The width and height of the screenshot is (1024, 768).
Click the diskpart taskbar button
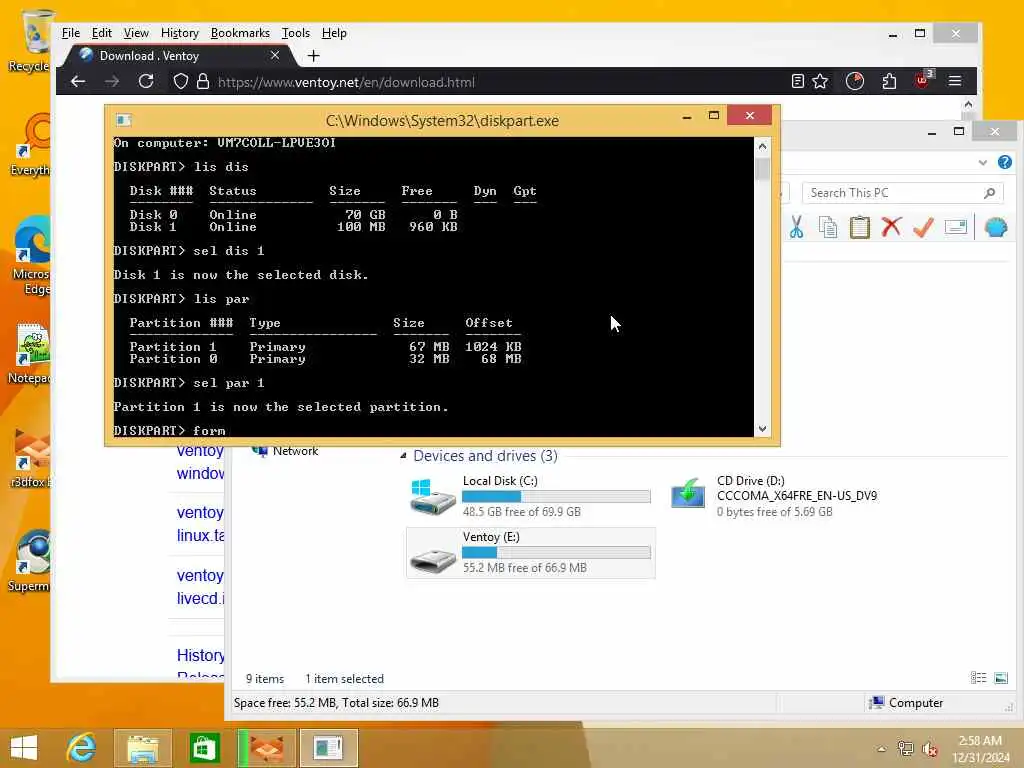tap(328, 748)
